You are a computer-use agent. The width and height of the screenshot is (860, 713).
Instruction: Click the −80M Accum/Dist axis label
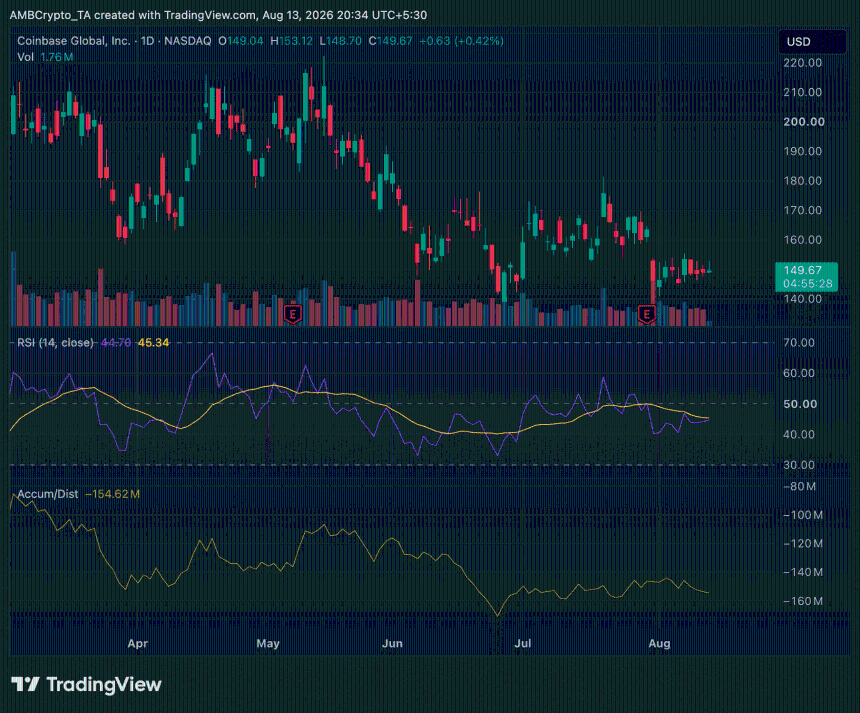[800, 486]
